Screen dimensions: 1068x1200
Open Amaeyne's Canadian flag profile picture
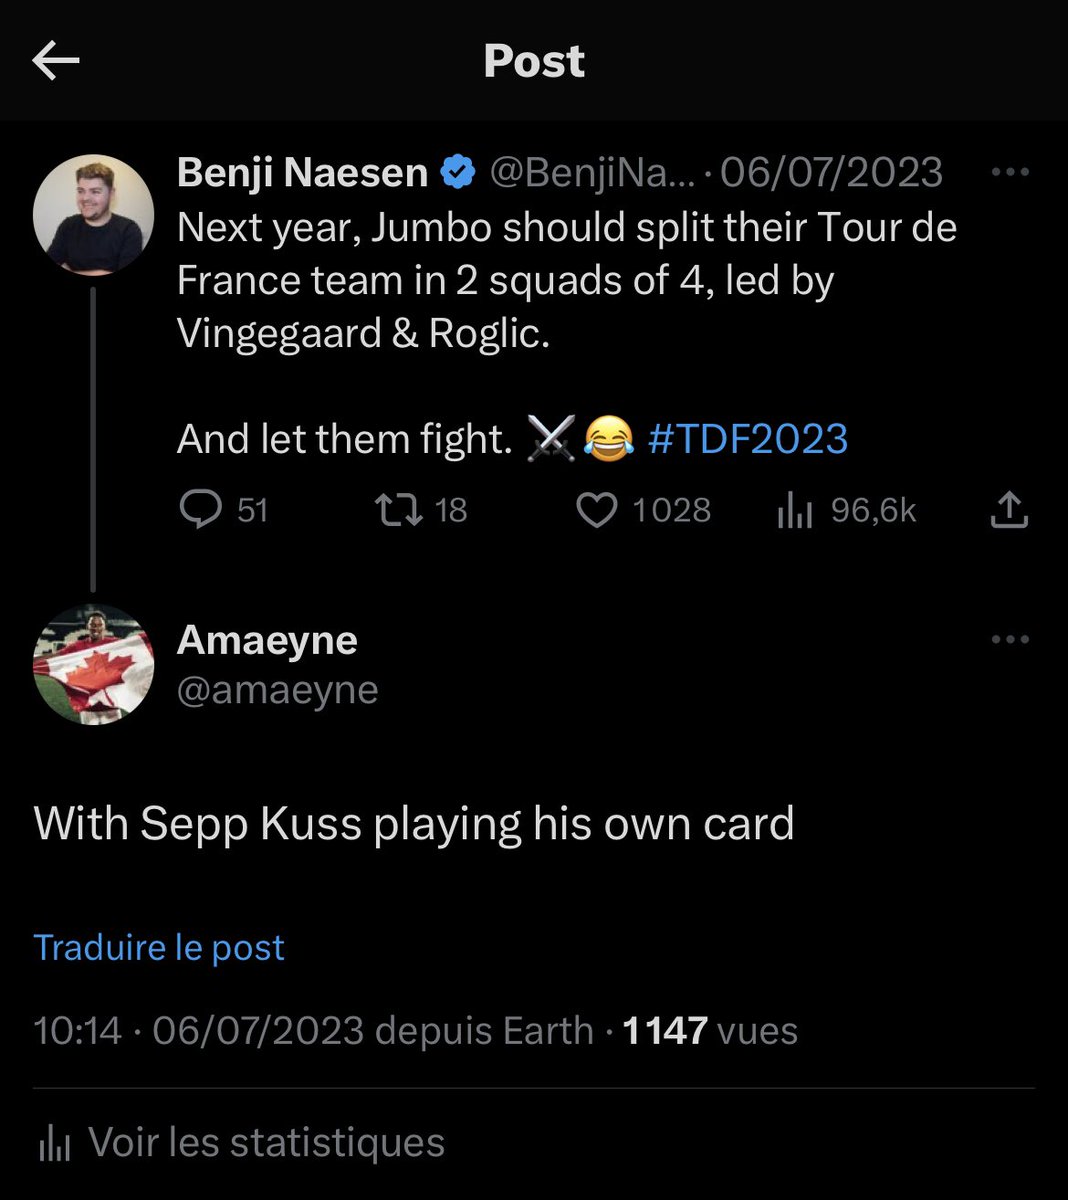point(93,665)
